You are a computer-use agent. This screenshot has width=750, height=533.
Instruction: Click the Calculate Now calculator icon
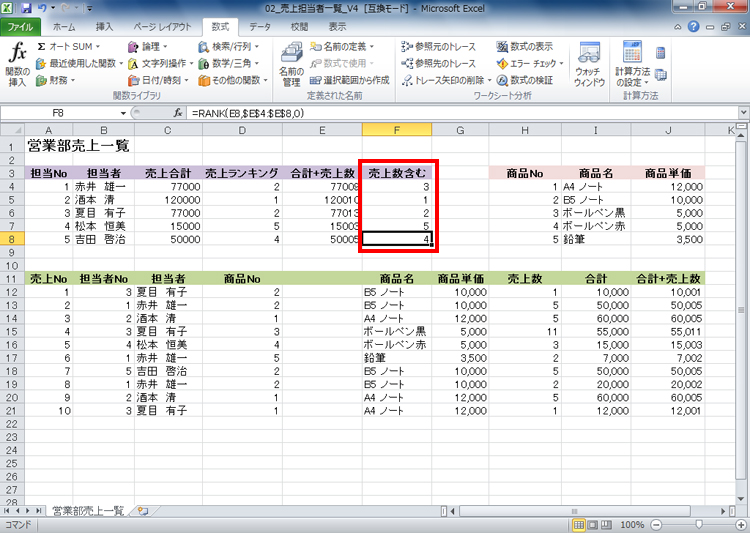pos(661,53)
